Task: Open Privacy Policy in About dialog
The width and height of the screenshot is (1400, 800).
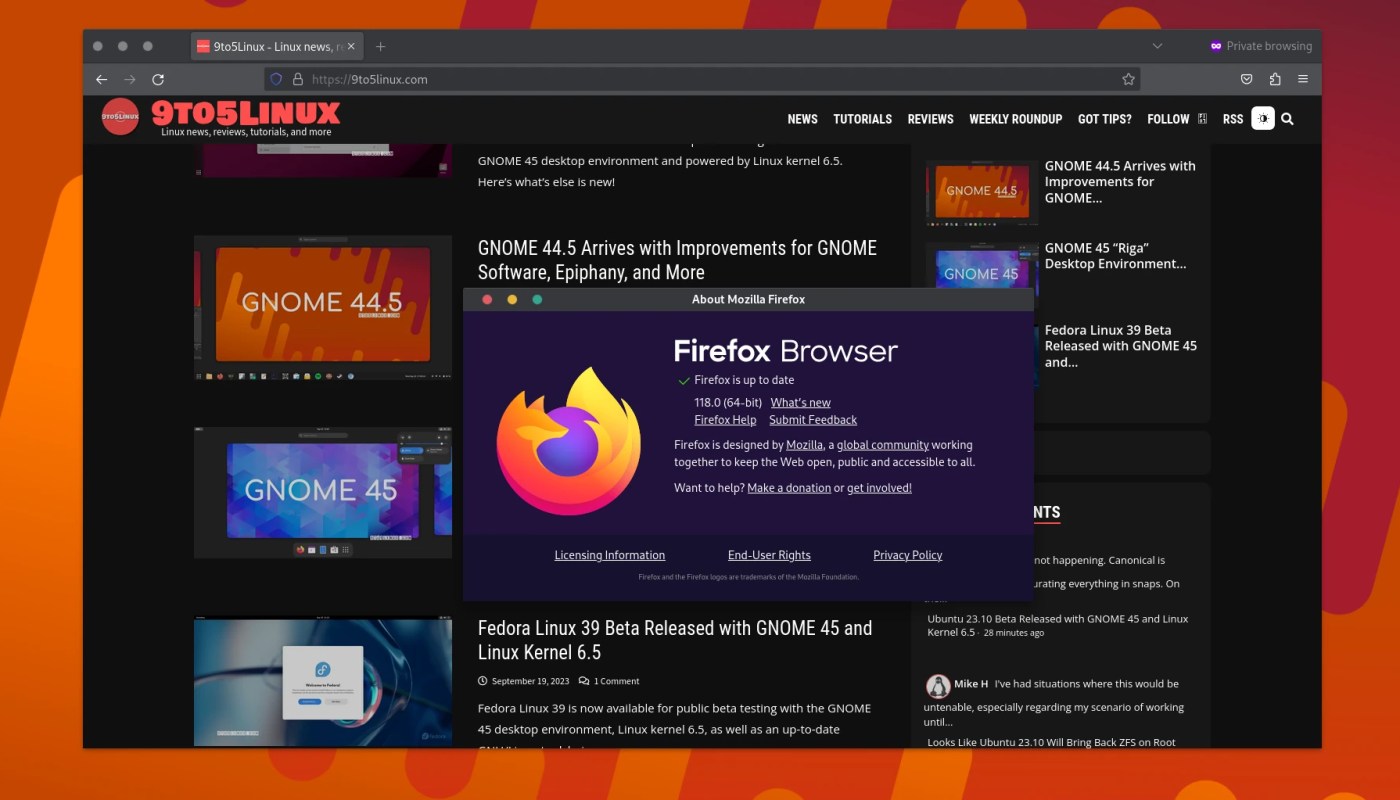Action: tap(908, 555)
